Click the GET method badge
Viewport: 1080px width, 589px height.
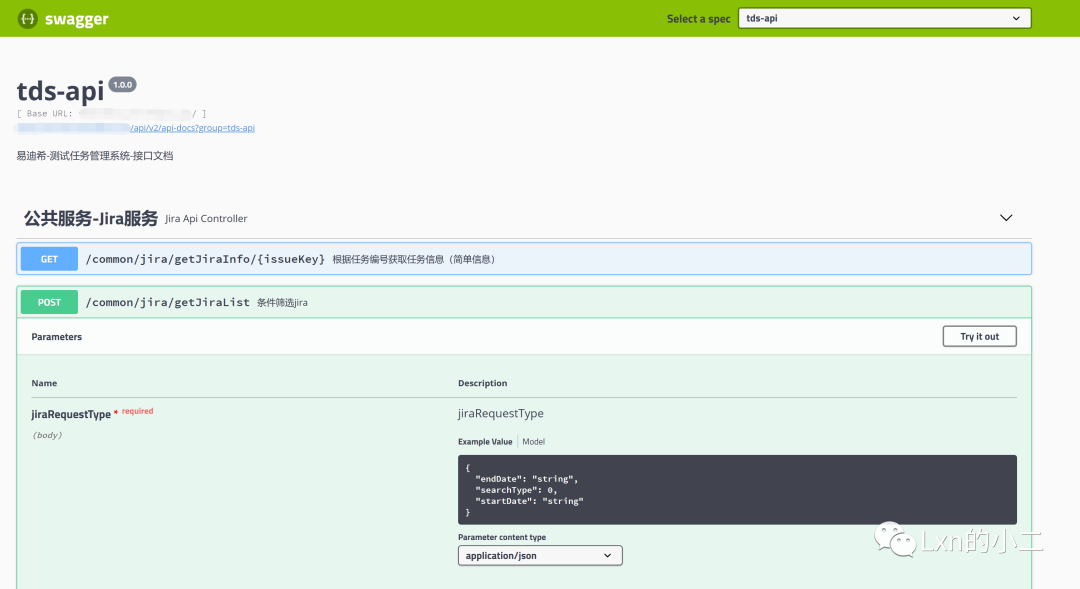49,259
